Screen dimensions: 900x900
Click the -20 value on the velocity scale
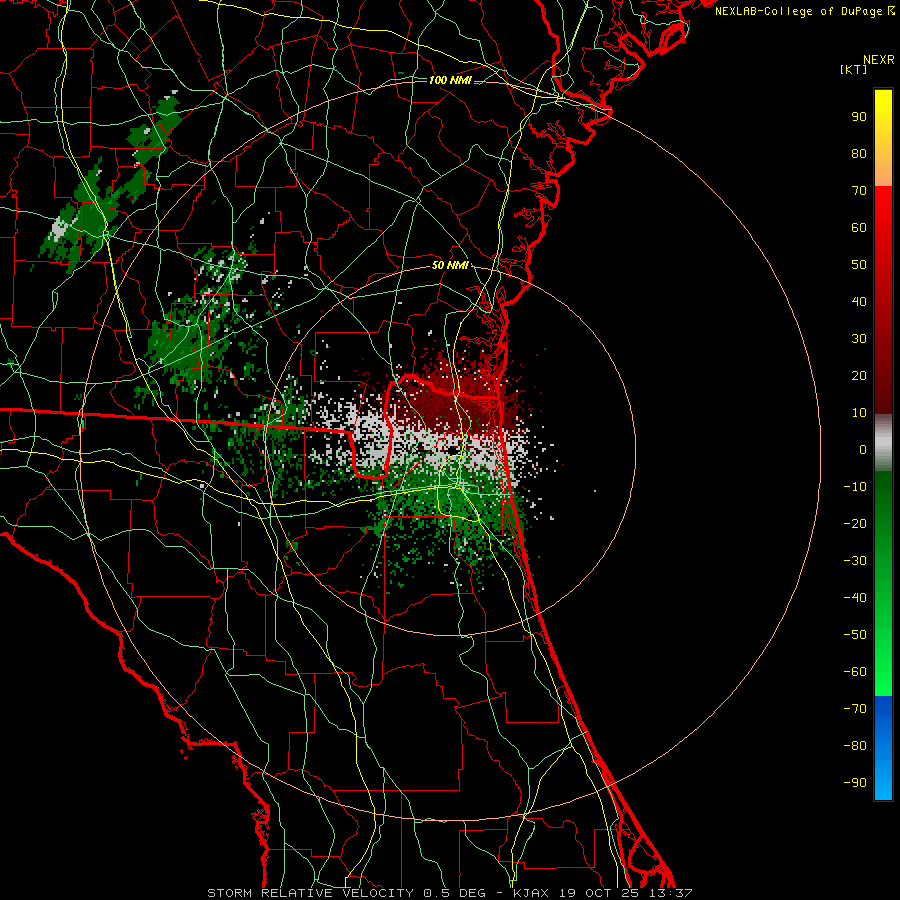855,524
